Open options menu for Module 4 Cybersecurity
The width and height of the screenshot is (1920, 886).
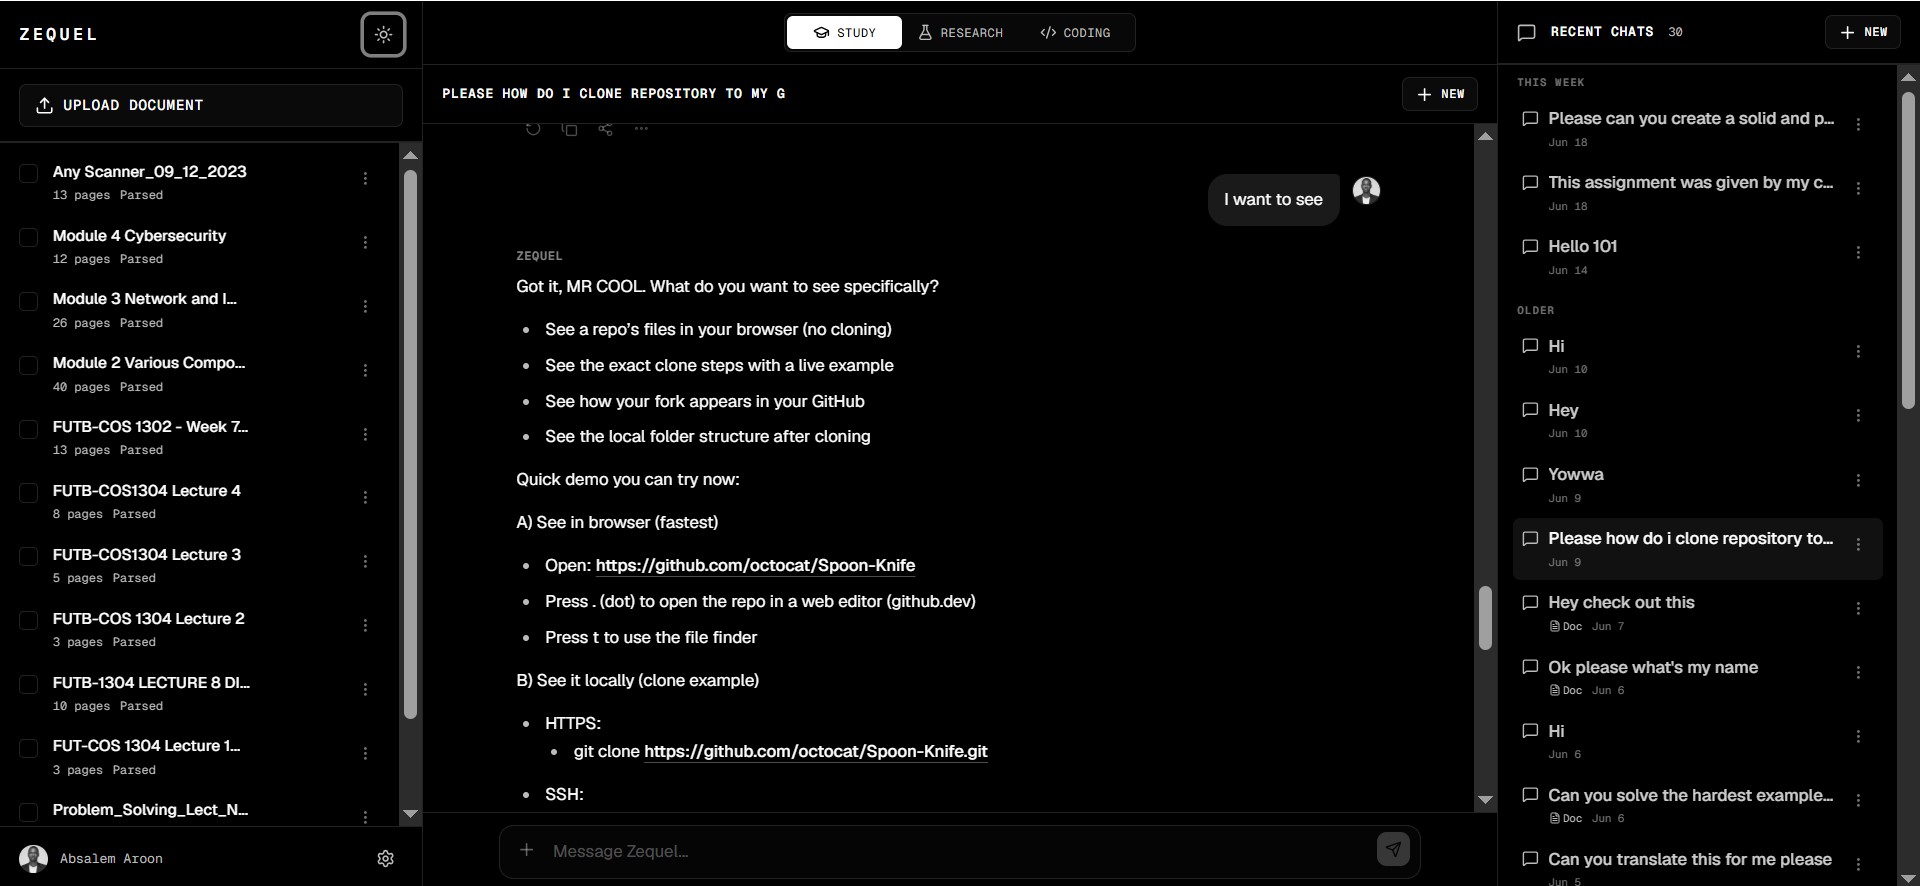tap(365, 243)
